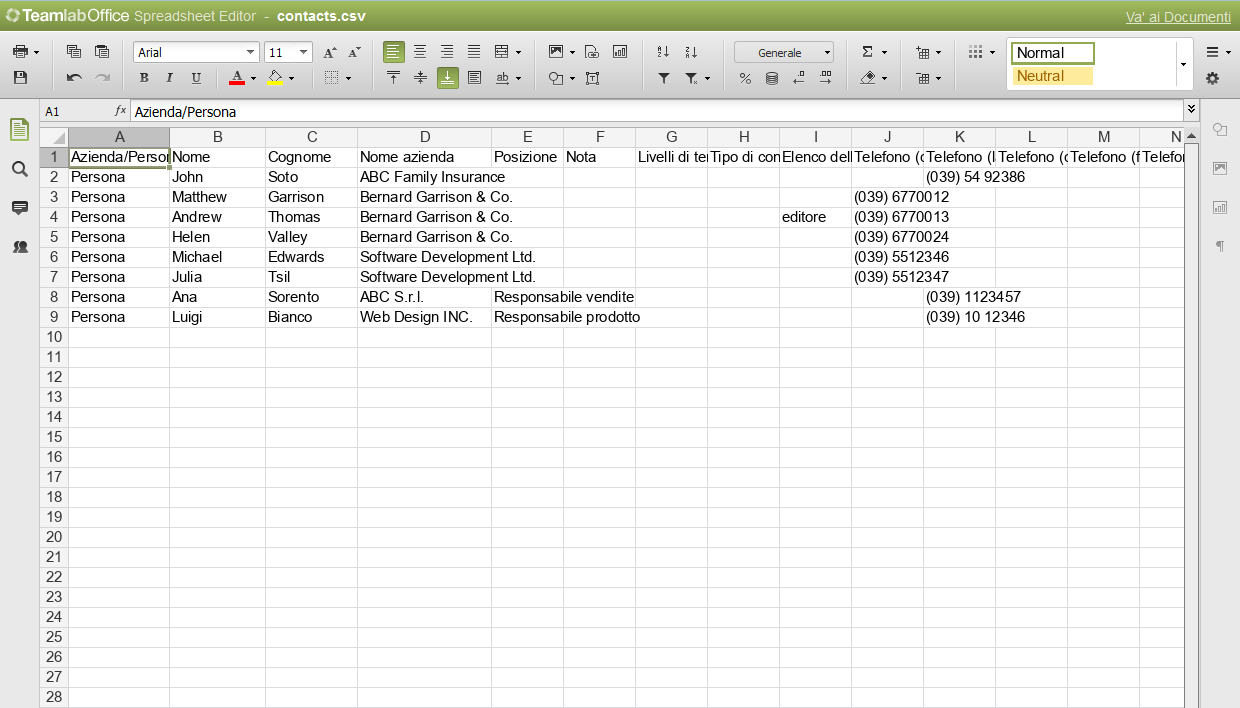Expand the cell styles gallery arrow
This screenshot has width=1240, height=708.
(x=1183, y=64)
